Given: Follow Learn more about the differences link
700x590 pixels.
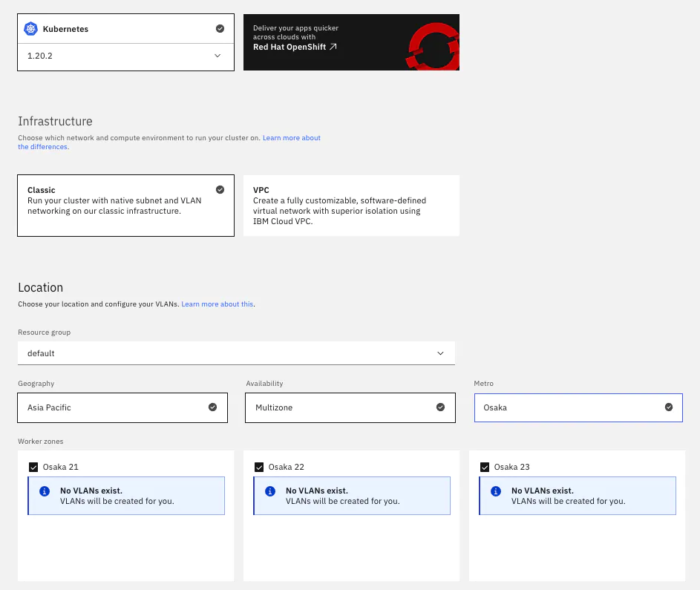Looking at the screenshot, I should click(292, 138).
